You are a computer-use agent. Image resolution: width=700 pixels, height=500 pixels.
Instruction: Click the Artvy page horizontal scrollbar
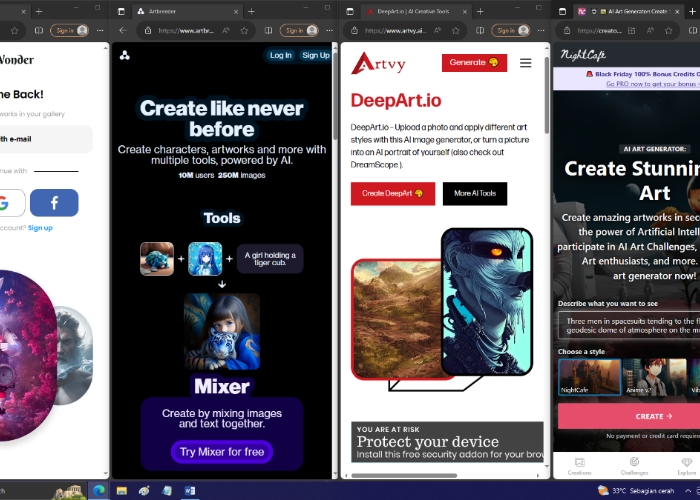pyautogui.click(x=404, y=475)
